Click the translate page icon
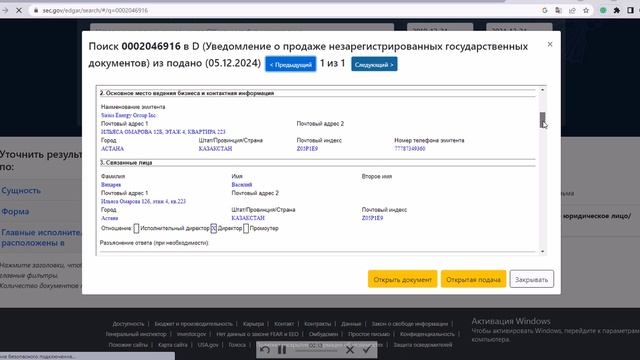Image resolution: width=640 pixels, height=360 pixels. tap(558, 11)
